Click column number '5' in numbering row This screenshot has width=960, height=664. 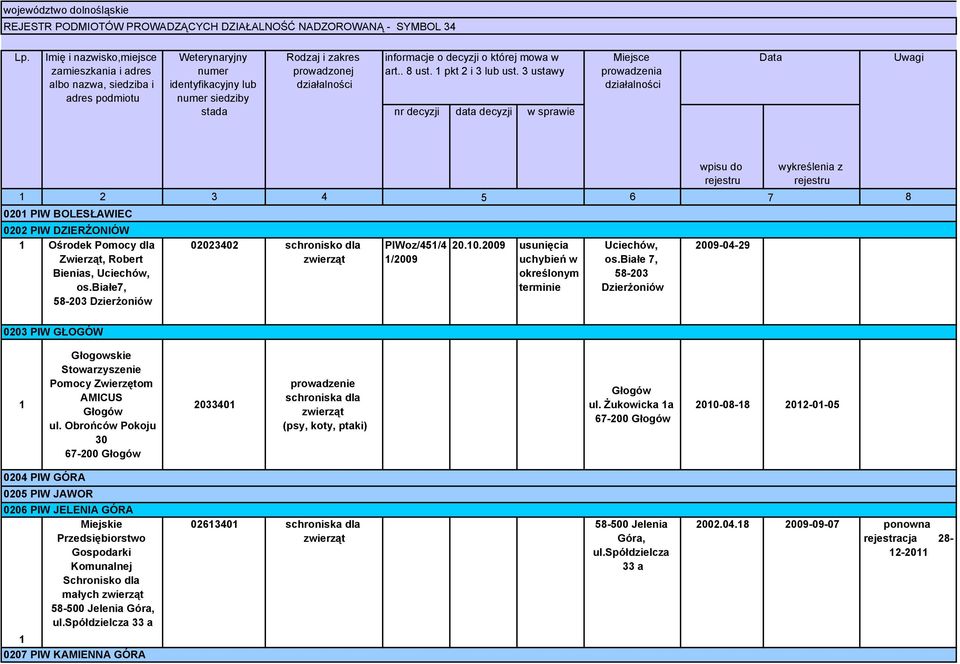pyautogui.click(x=483, y=196)
